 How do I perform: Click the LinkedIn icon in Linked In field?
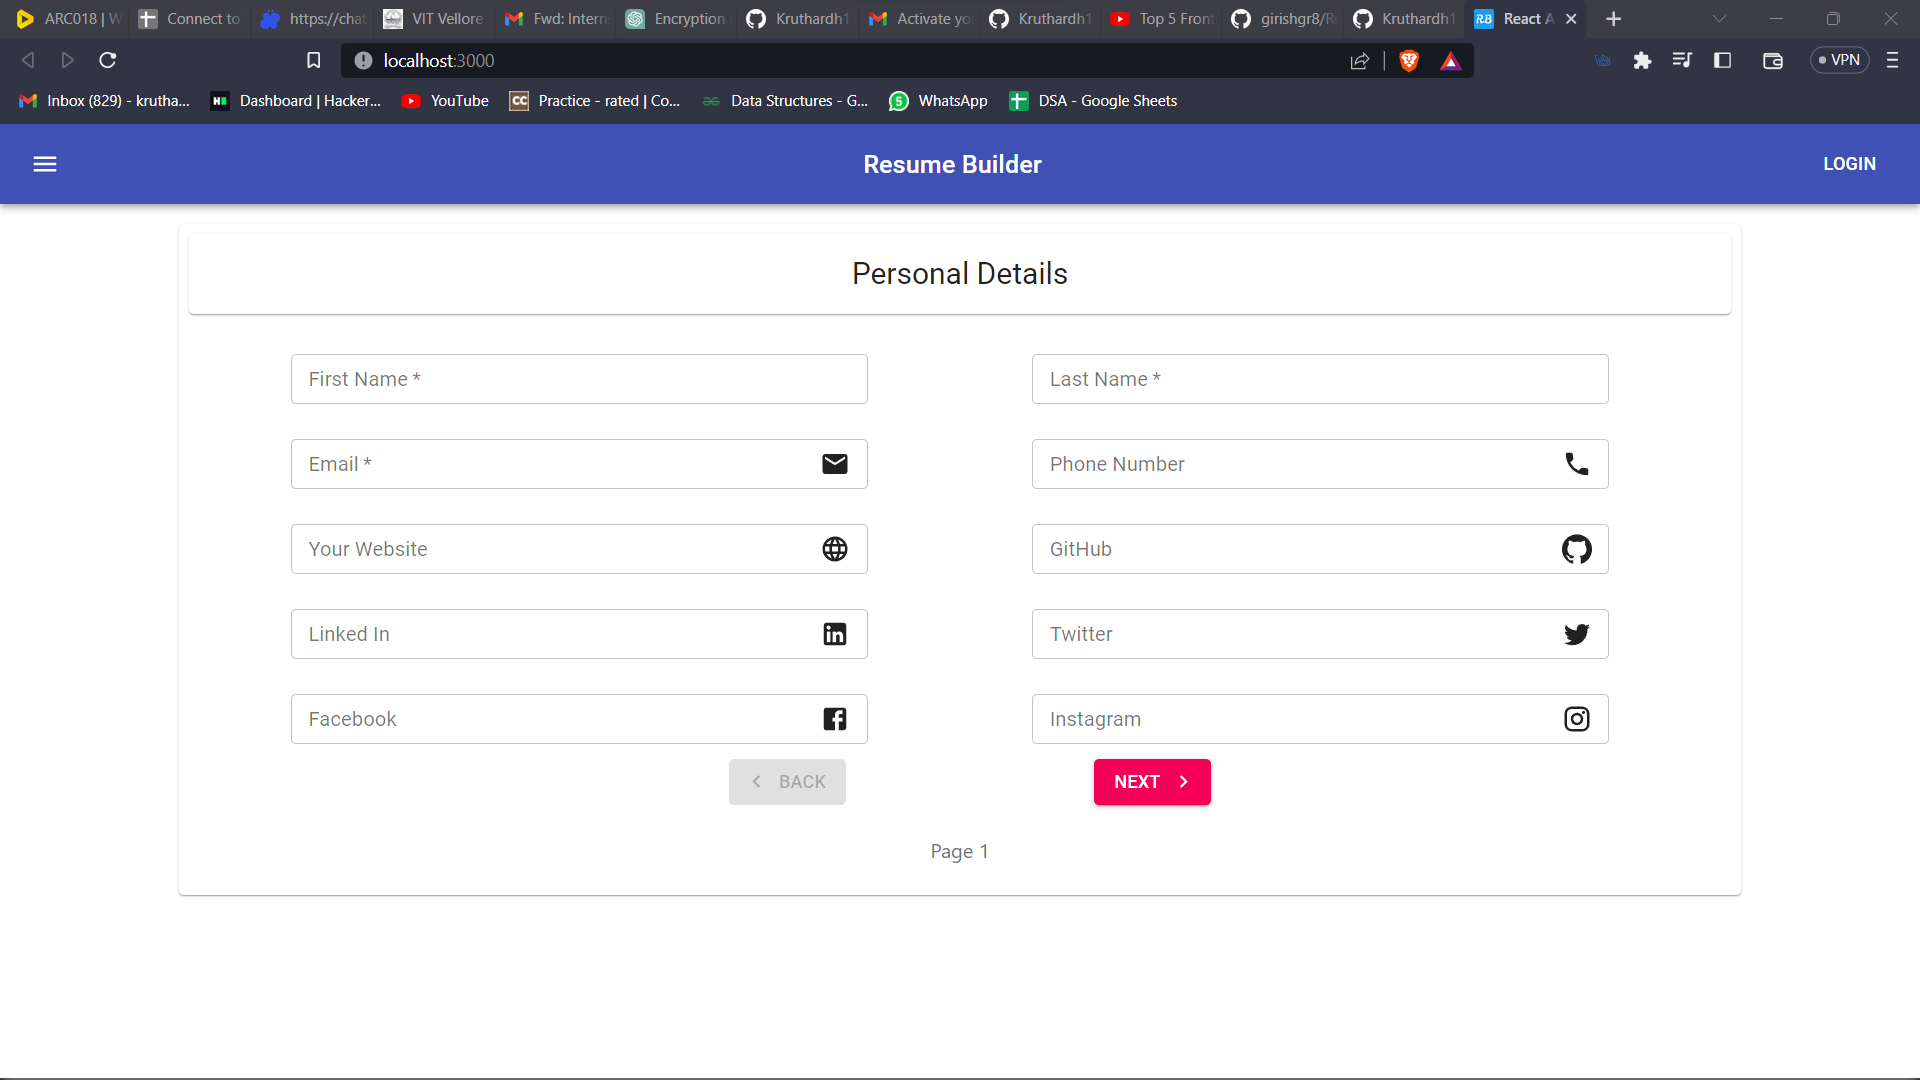(834, 633)
